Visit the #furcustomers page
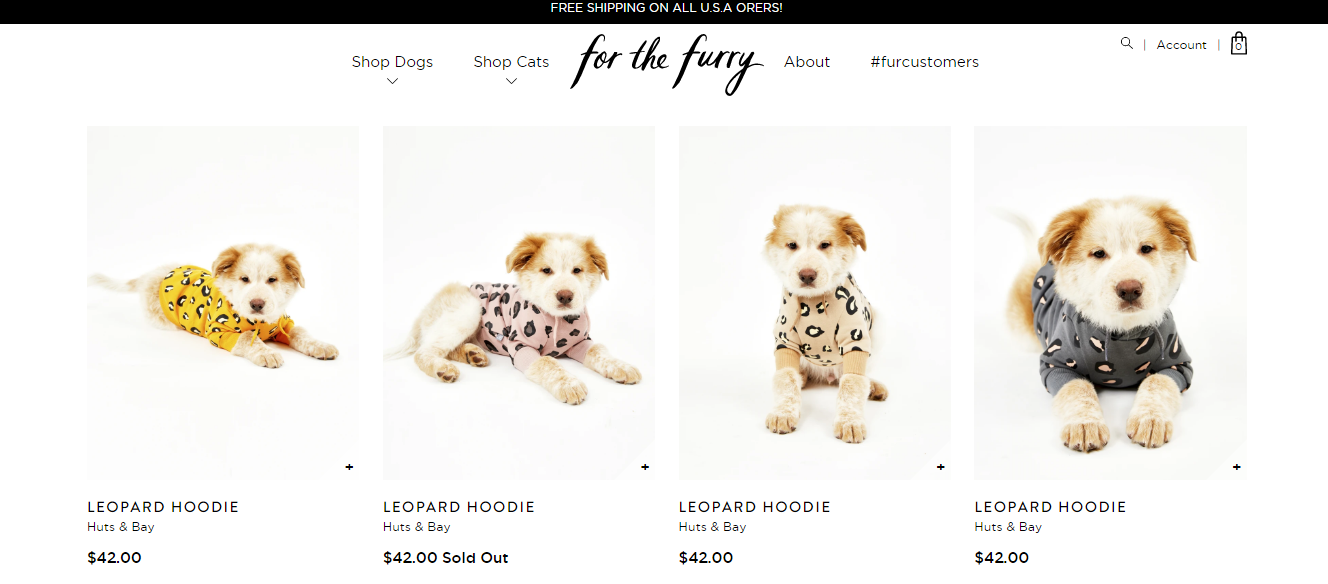The image size is (1328, 584). pos(924,62)
